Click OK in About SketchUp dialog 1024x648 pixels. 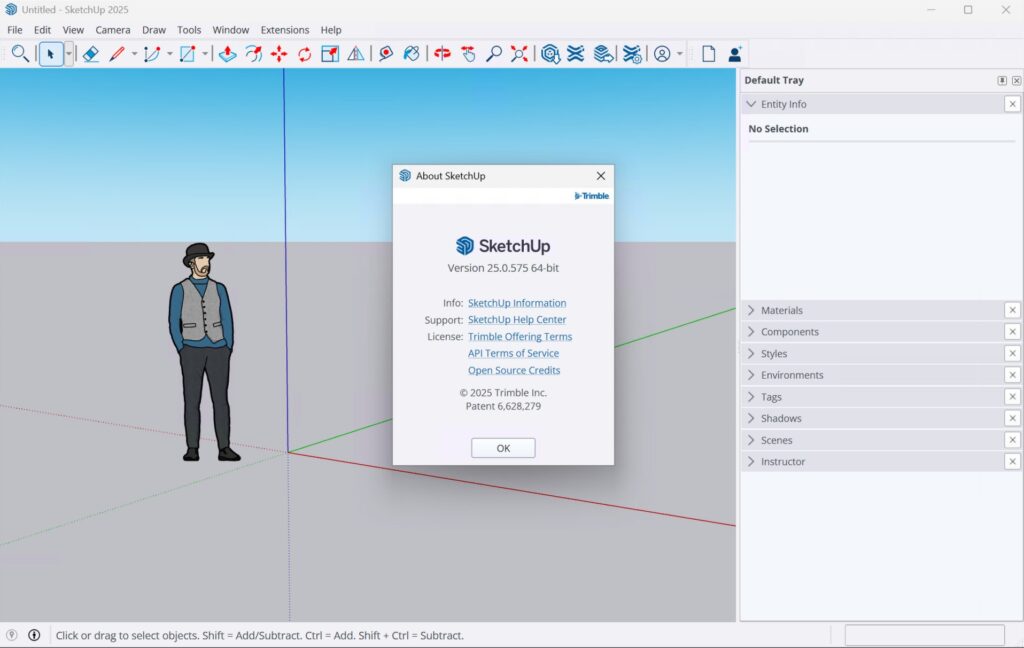click(504, 448)
